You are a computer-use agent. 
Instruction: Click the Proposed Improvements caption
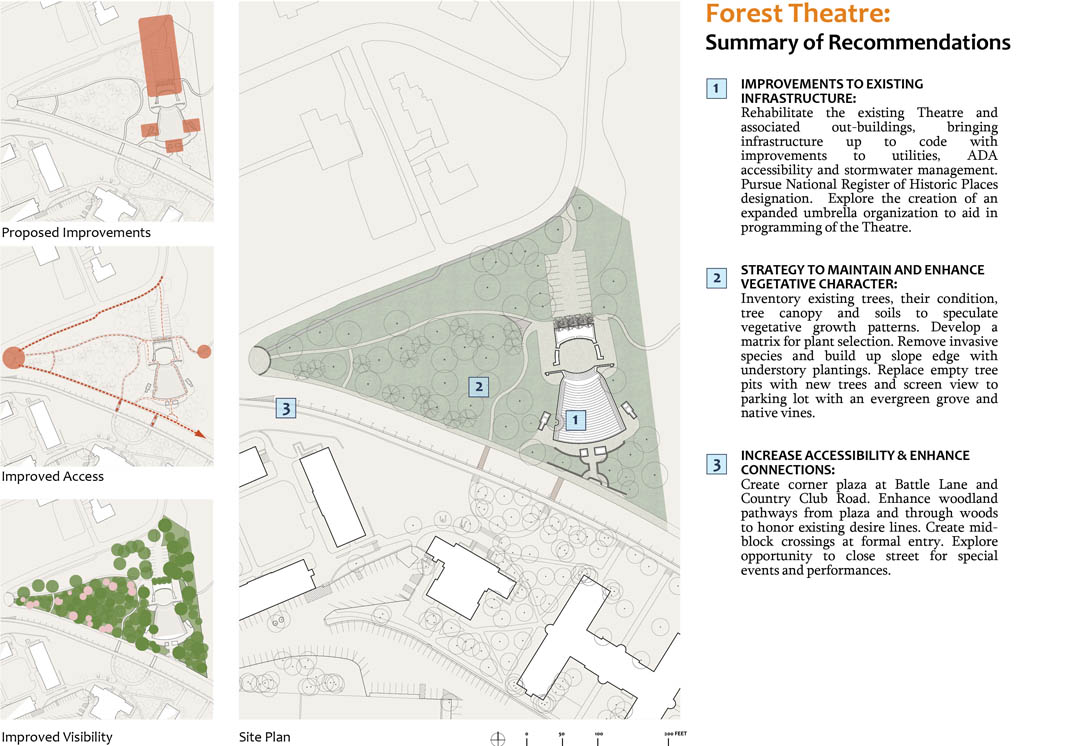click(76, 232)
